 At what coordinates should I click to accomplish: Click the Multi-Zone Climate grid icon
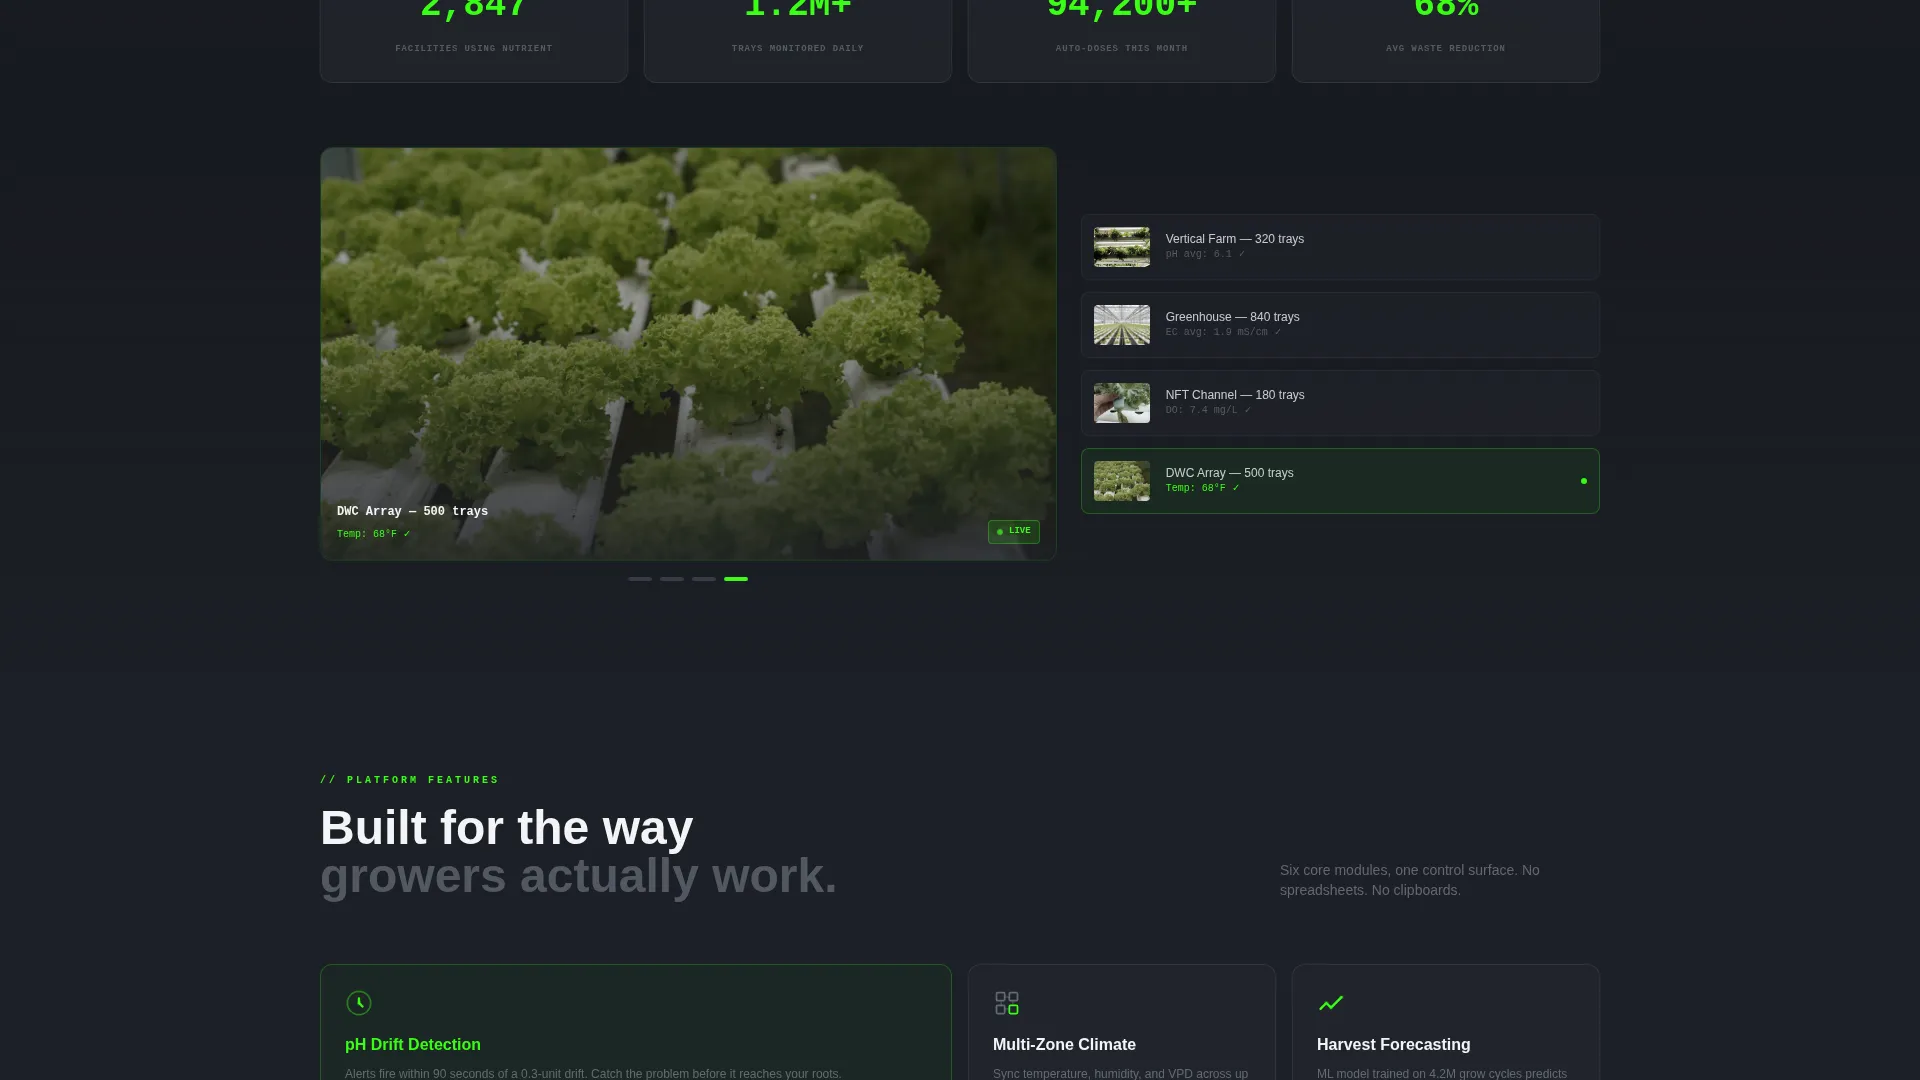point(1007,1003)
